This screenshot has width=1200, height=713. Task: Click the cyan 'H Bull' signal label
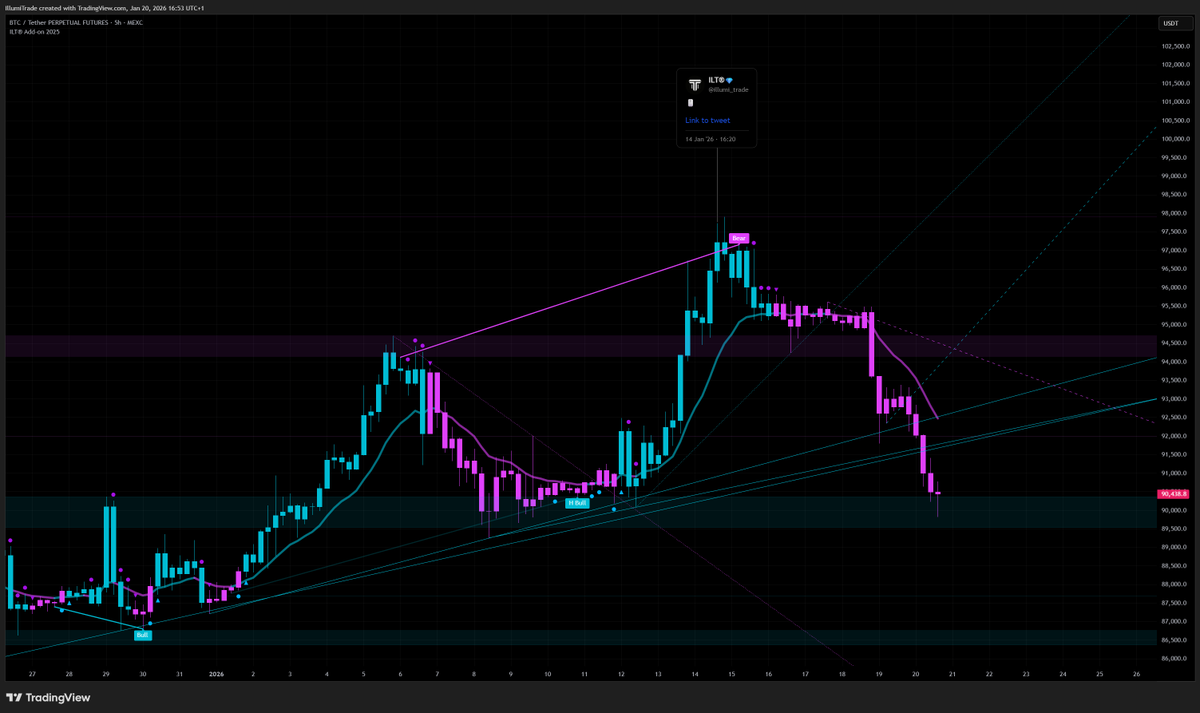coord(577,503)
